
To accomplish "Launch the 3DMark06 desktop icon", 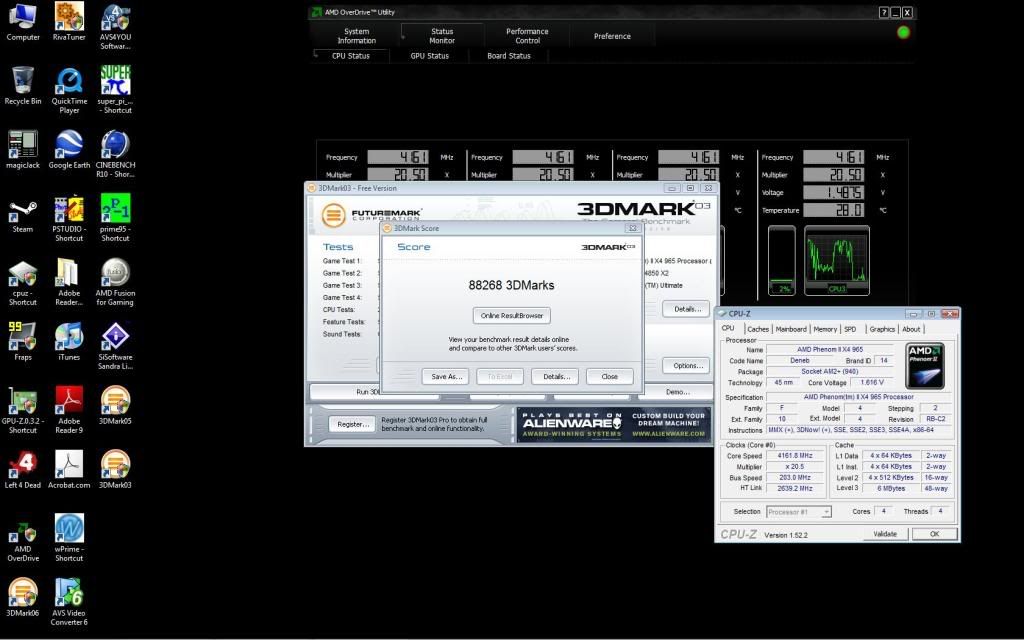I will tap(23, 598).
